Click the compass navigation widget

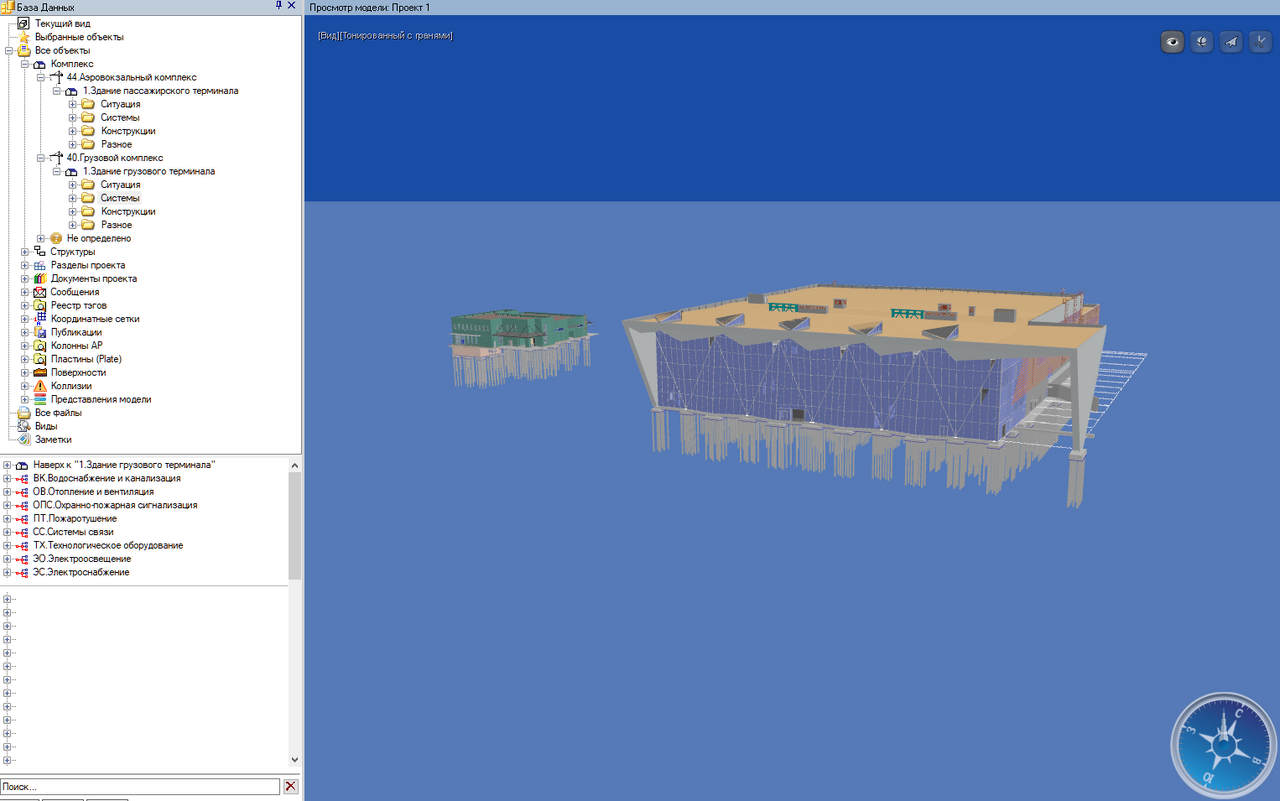coord(1224,745)
